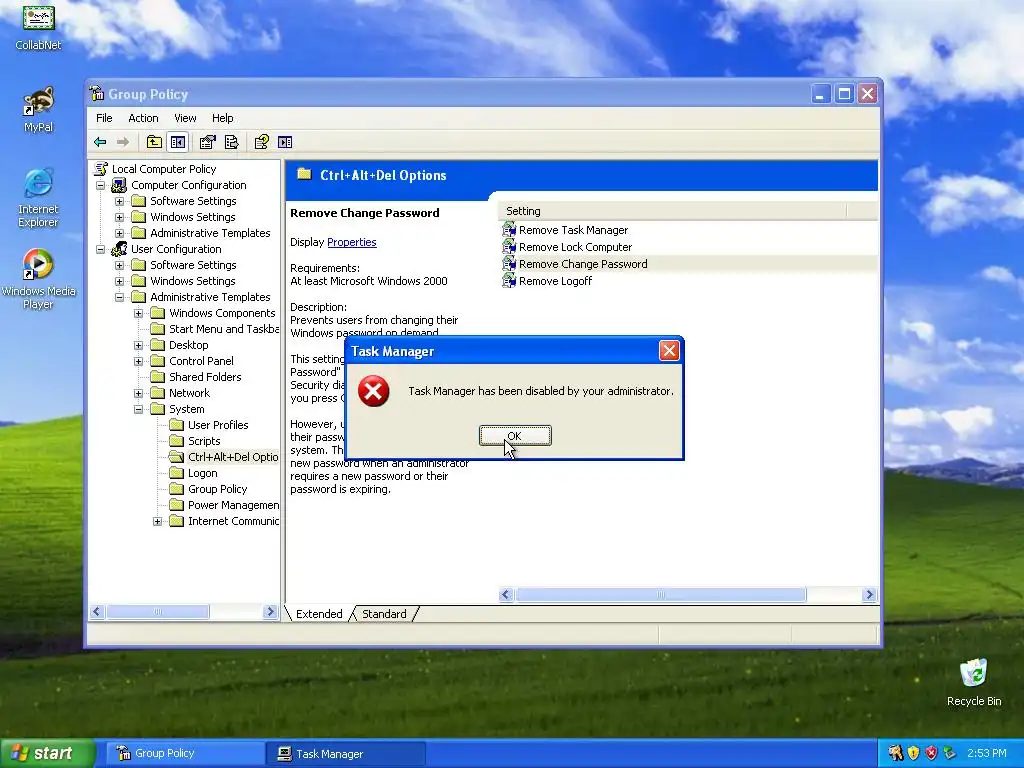Image resolution: width=1024 pixels, height=768 pixels.
Task: Switch to the Standard tab
Action: 384,614
